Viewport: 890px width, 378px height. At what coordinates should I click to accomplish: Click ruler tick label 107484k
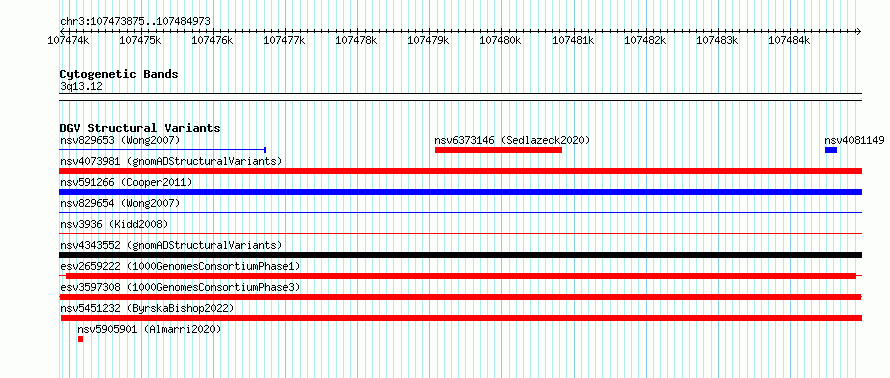click(790, 40)
